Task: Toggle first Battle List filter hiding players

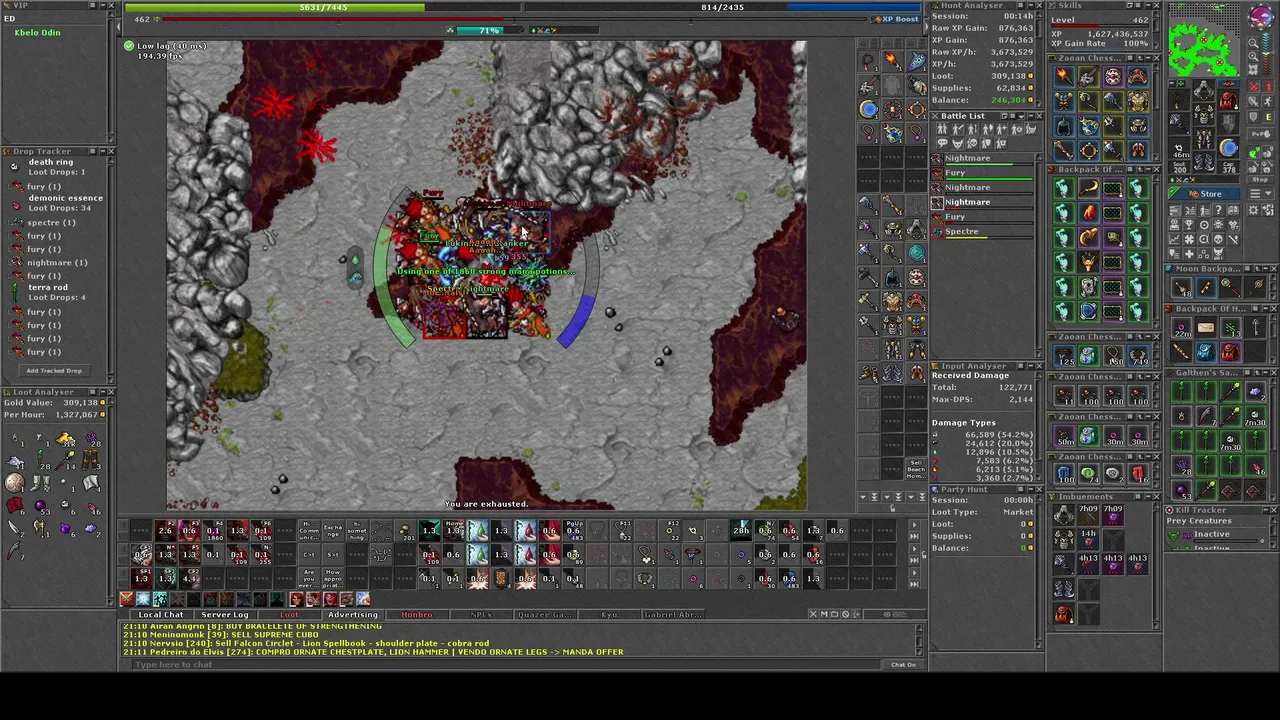Action: (x=942, y=129)
